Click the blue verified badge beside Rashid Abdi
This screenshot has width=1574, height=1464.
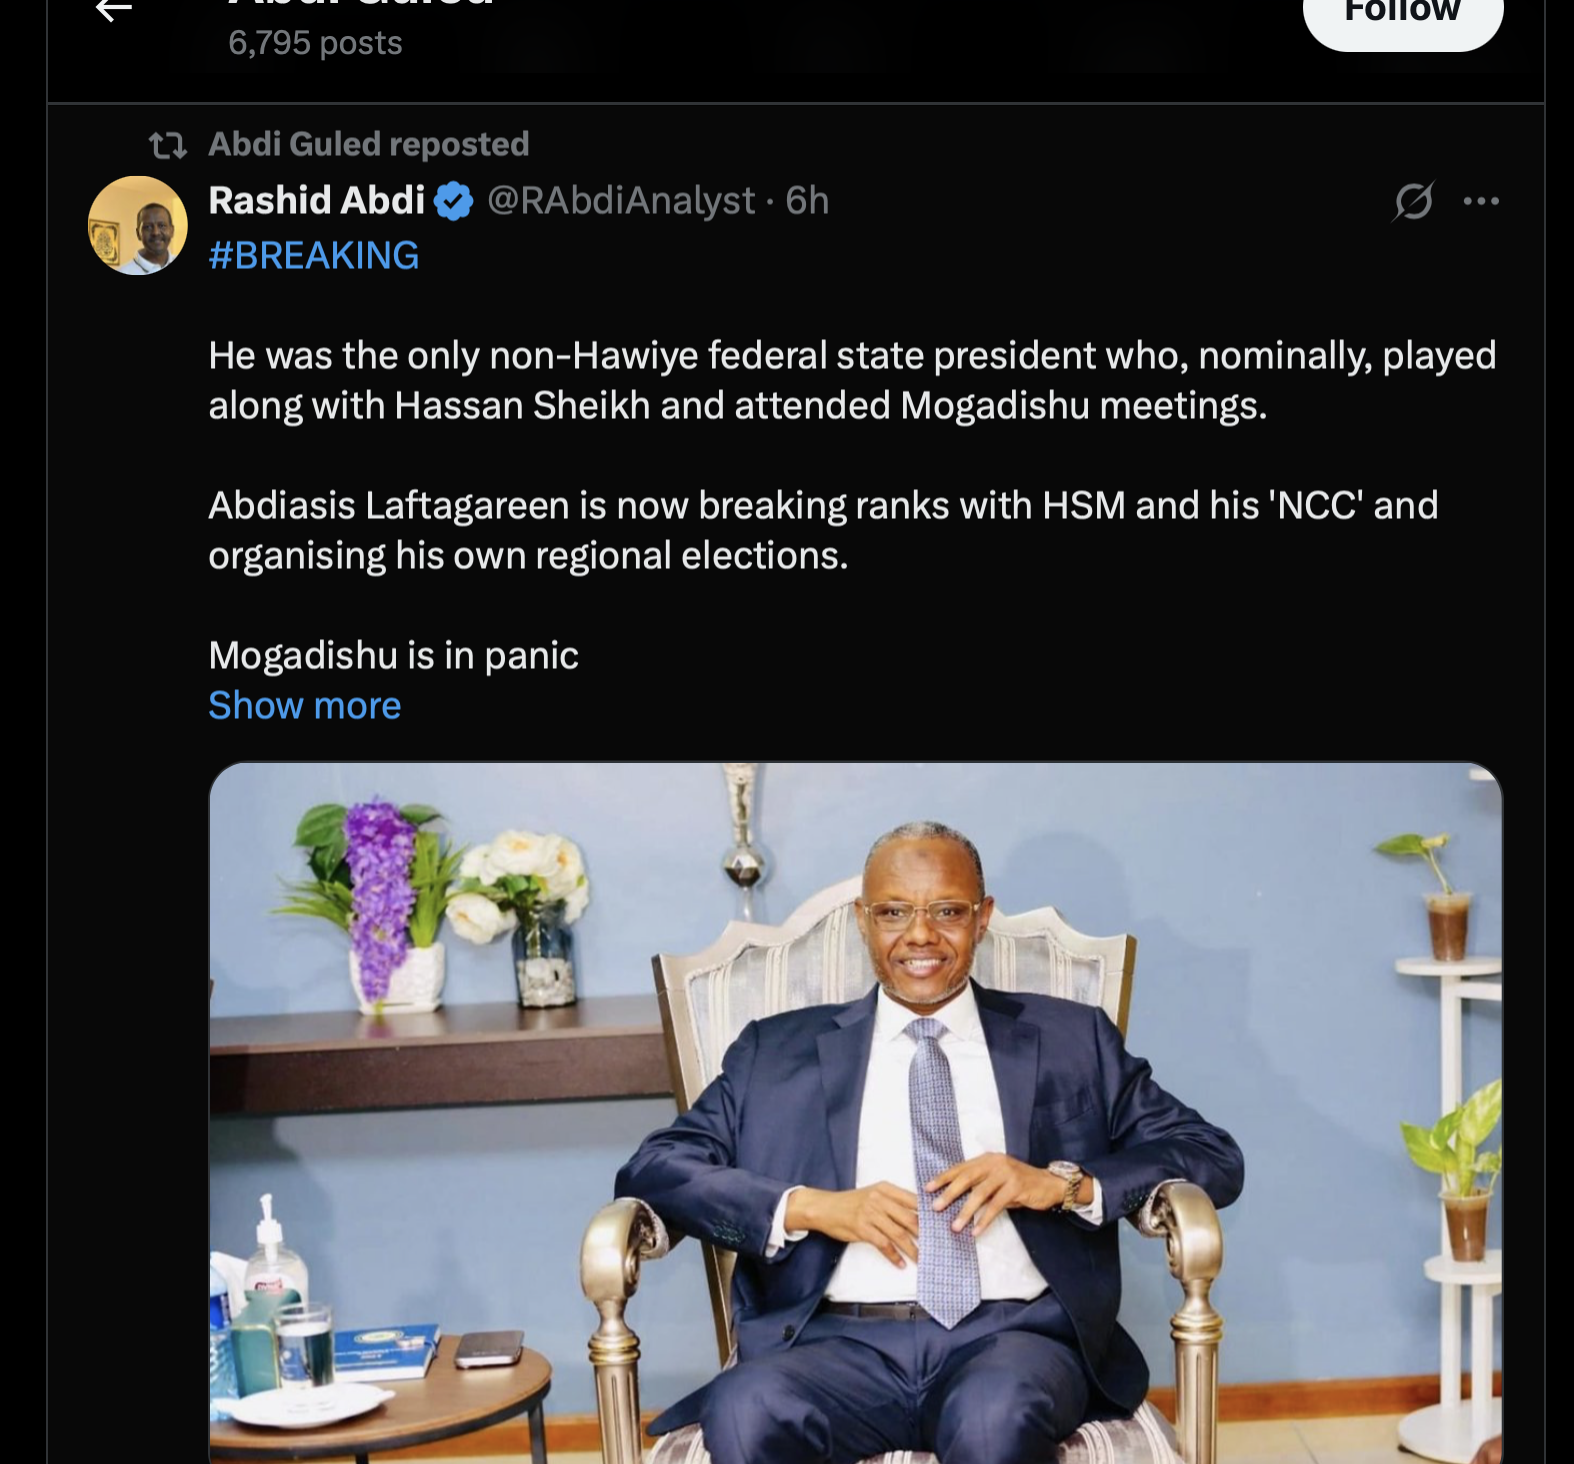[x=455, y=202]
